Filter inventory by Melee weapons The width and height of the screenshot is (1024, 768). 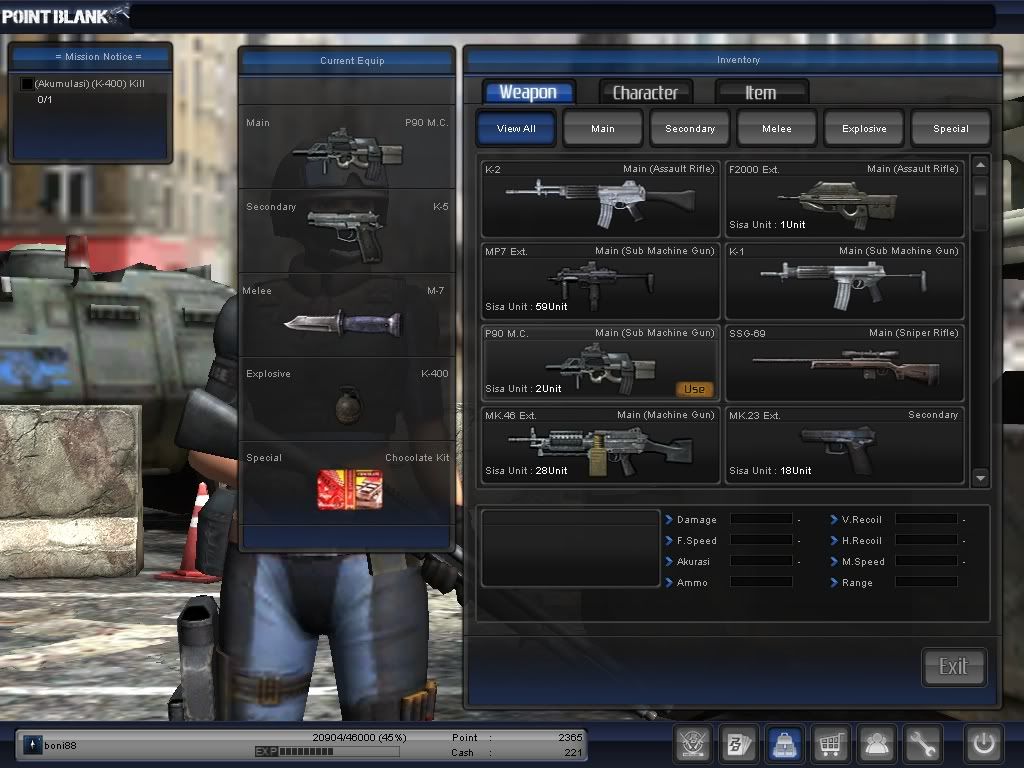(776, 128)
